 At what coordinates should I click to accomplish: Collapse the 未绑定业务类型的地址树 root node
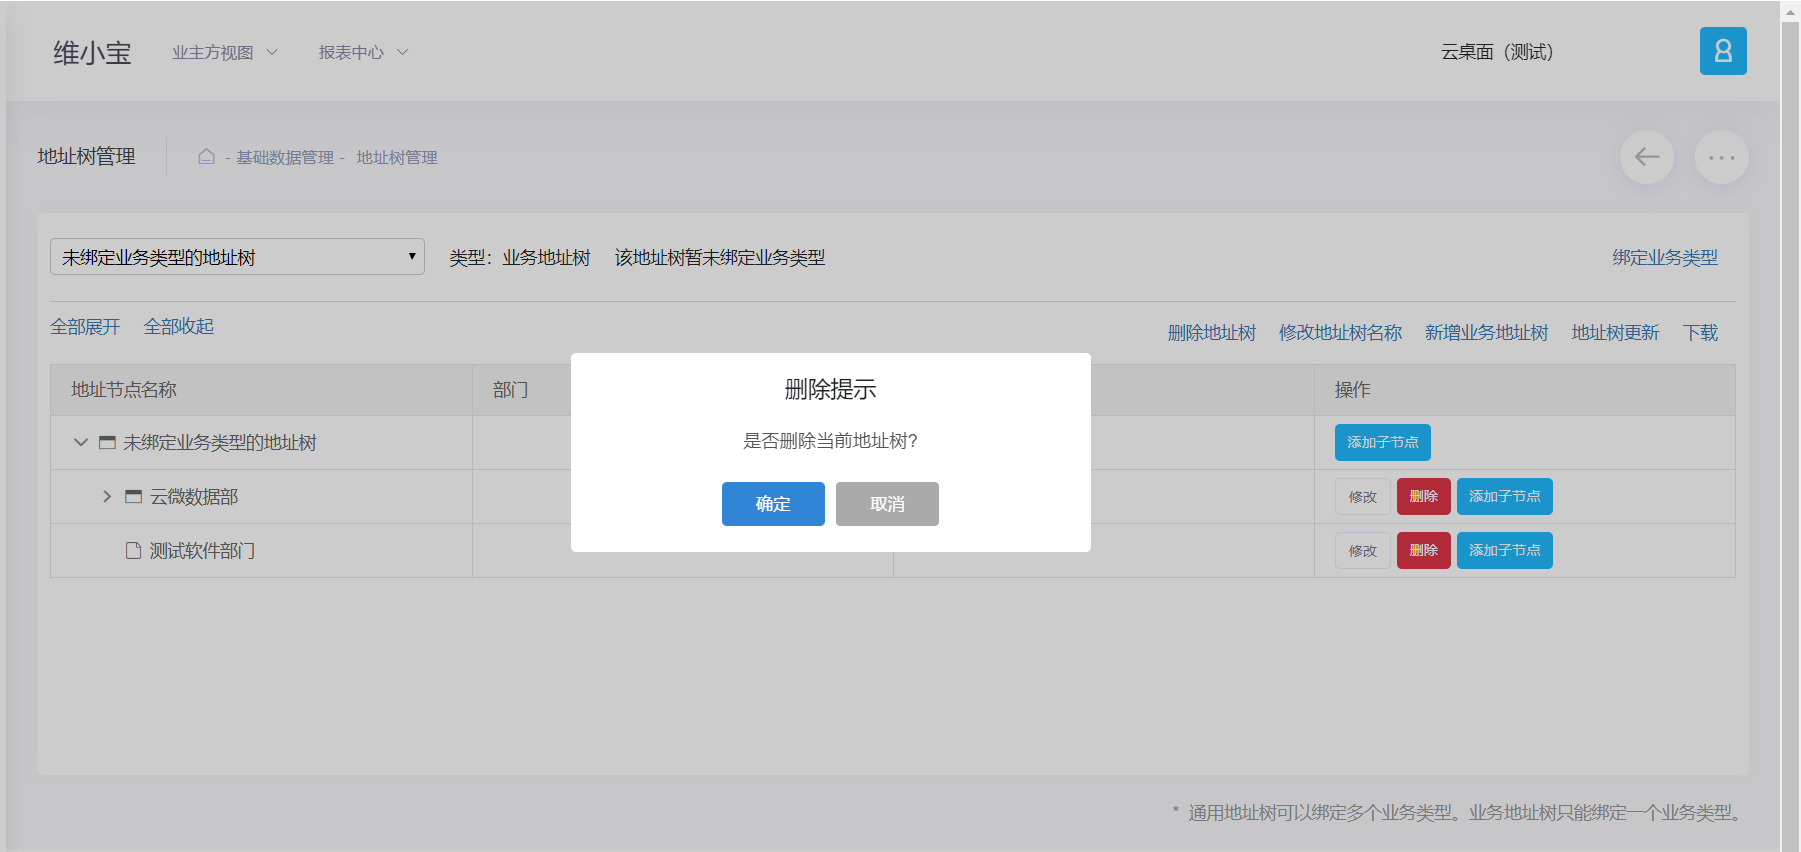click(81, 442)
